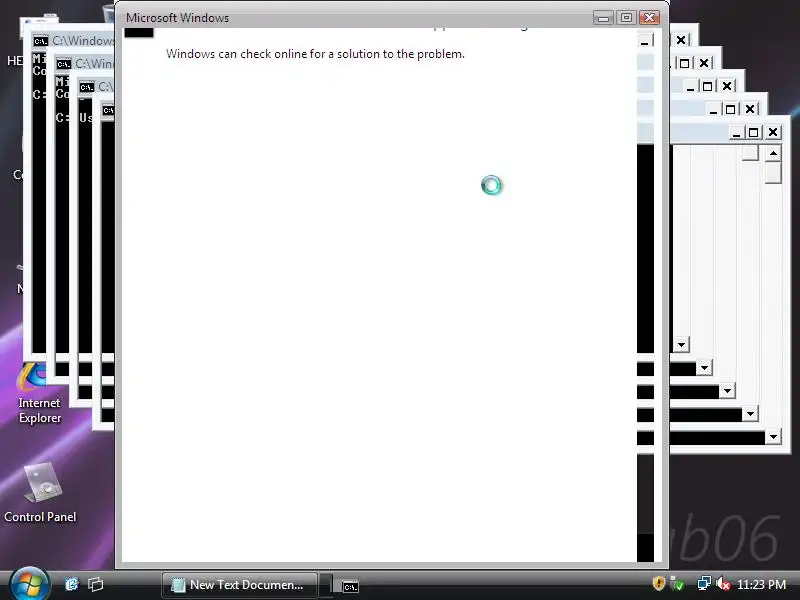The height and width of the screenshot is (600, 800).
Task: Click the 'Windows can check online' message text
Action: [315, 54]
